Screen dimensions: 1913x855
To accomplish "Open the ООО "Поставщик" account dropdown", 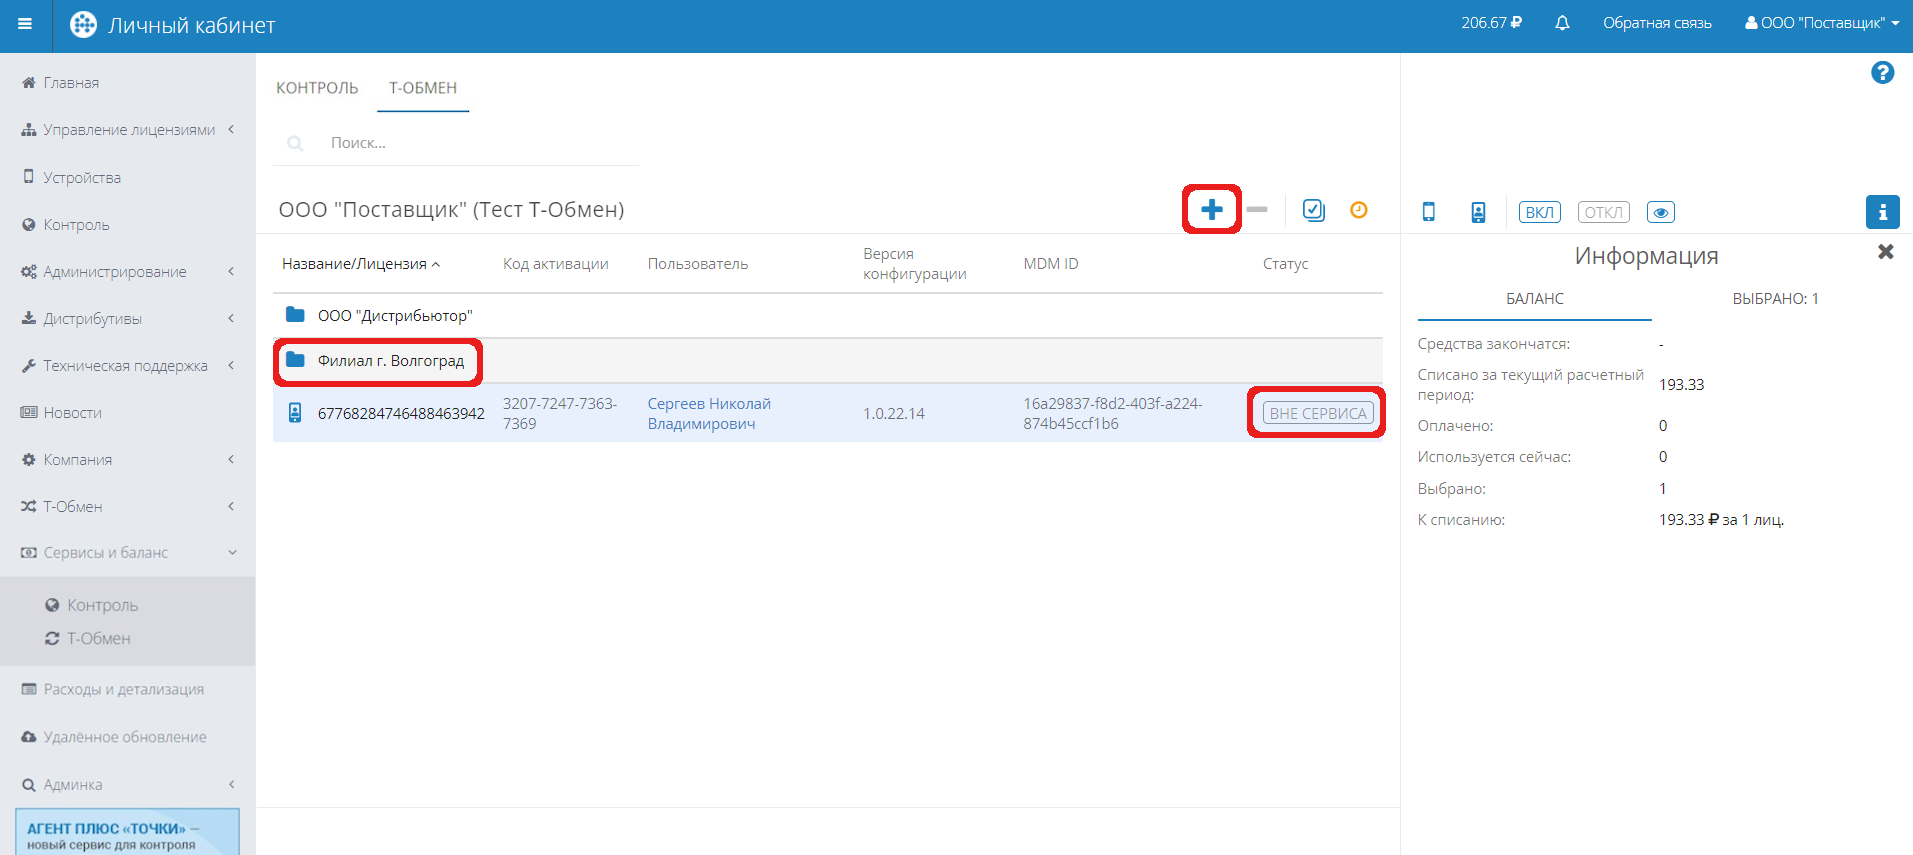I will [x=1821, y=23].
